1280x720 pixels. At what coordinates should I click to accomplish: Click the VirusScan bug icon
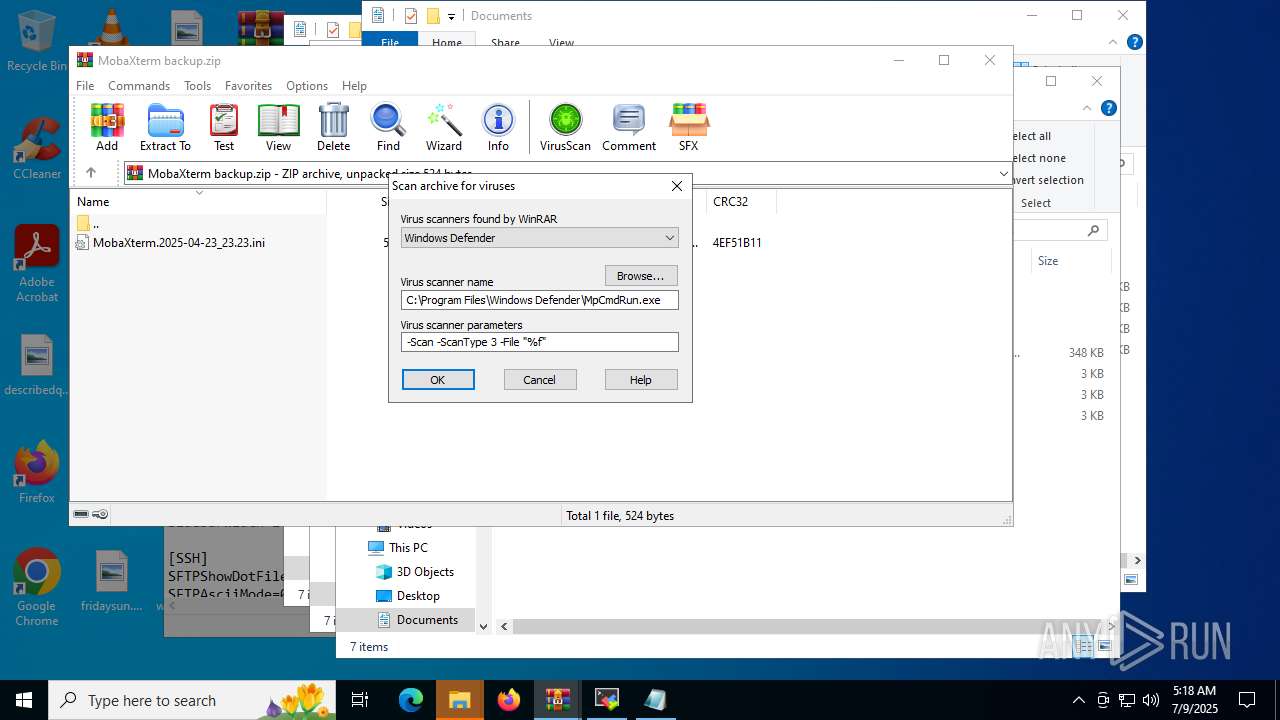[565, 127]
